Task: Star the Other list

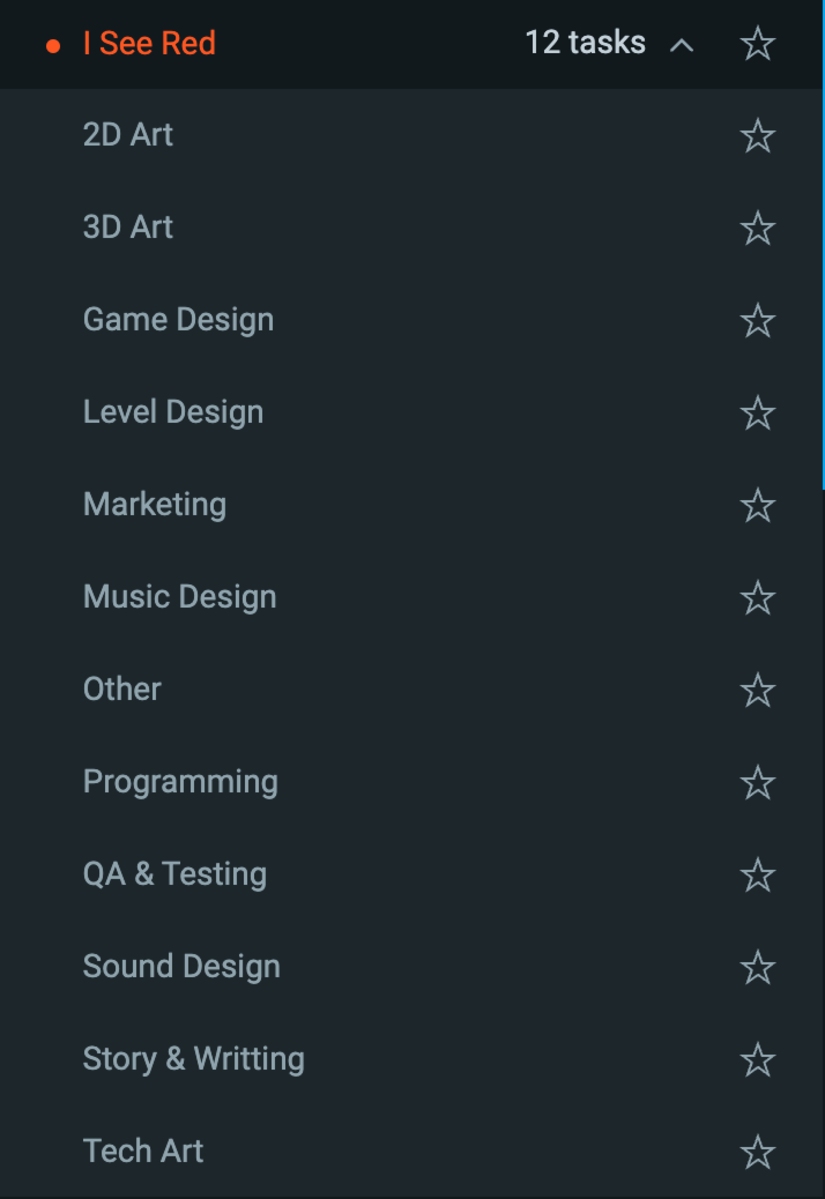Action: point(758,690)
